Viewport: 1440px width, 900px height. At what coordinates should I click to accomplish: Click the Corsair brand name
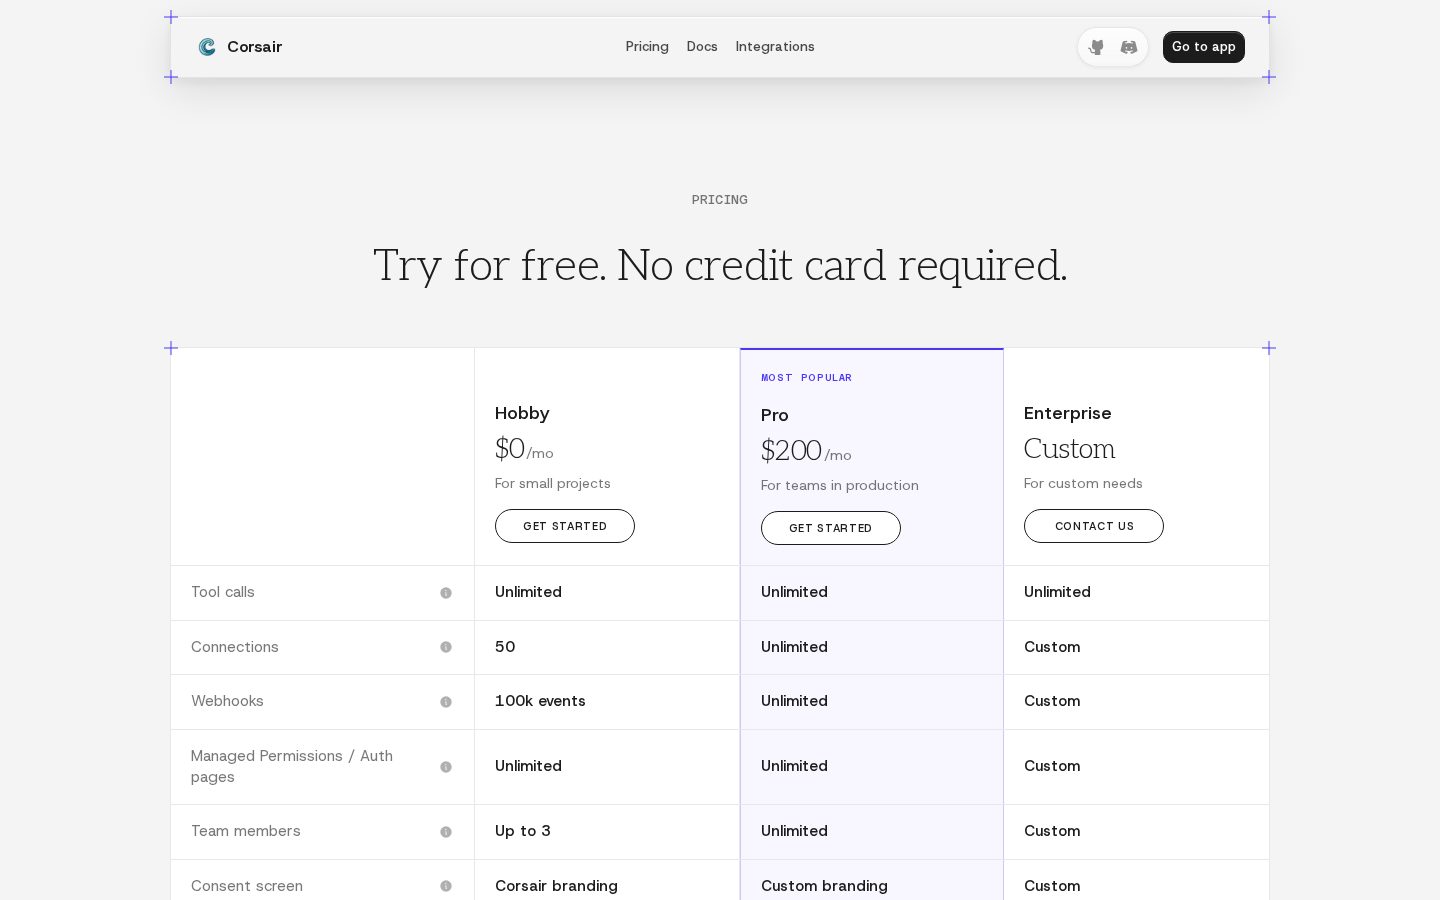click(254, 47)
